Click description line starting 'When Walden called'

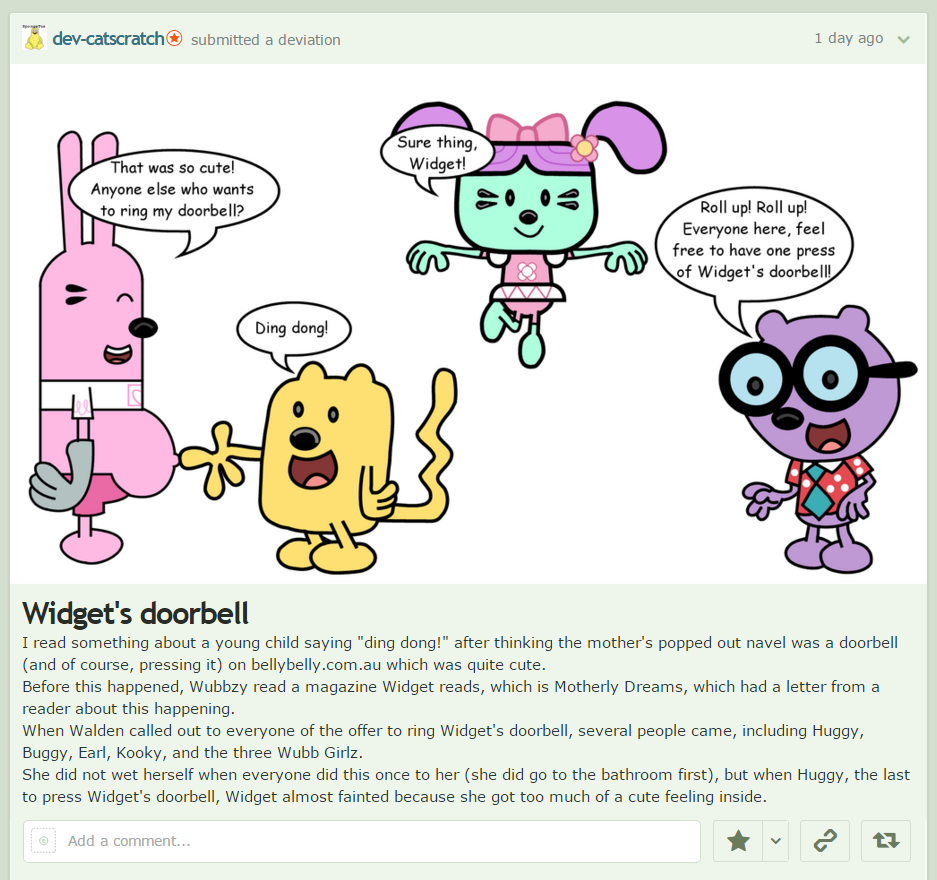(443, 731)
